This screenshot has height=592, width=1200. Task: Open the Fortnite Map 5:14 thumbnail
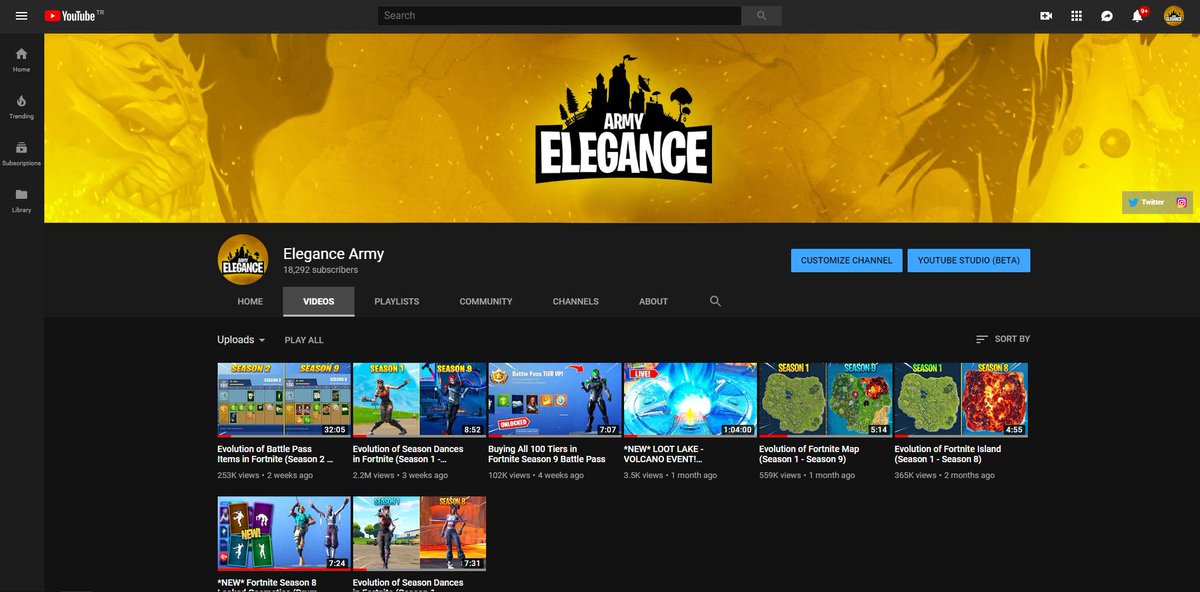tap(826, 400)
